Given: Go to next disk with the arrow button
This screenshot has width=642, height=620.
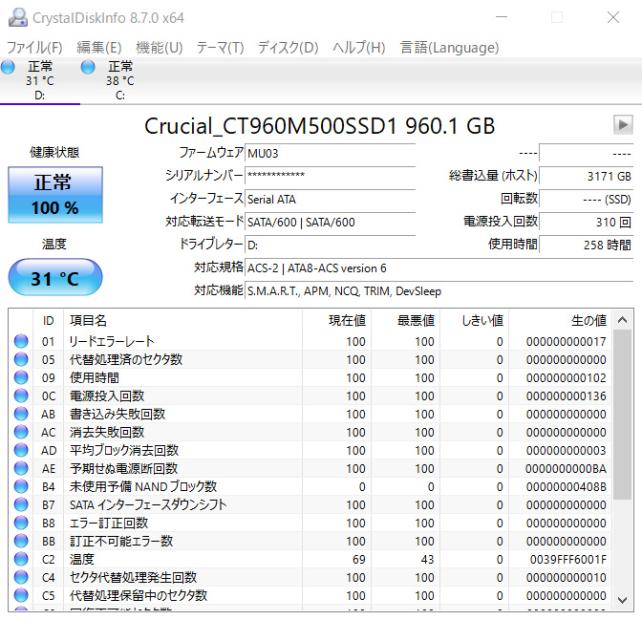Looking at the screenshot, I should click(623, 124).
